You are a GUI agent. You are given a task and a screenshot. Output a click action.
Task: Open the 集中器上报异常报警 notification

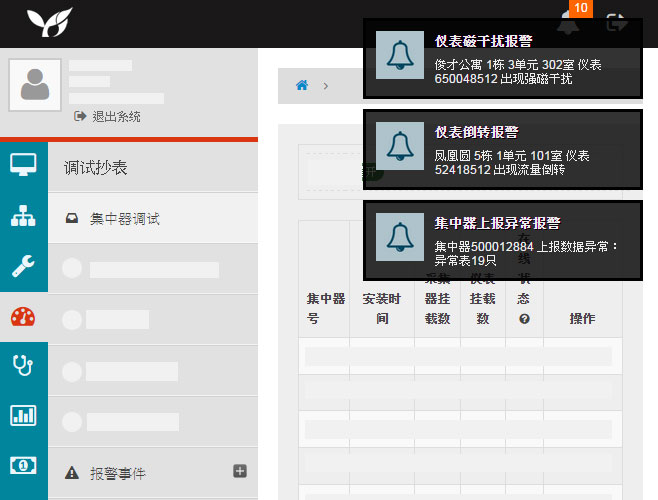point(502,240)
